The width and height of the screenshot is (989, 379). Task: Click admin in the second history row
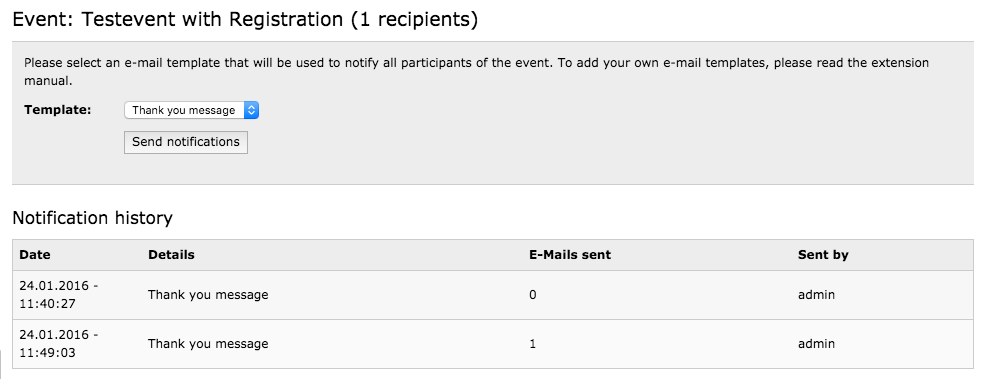tap(816, 344)
